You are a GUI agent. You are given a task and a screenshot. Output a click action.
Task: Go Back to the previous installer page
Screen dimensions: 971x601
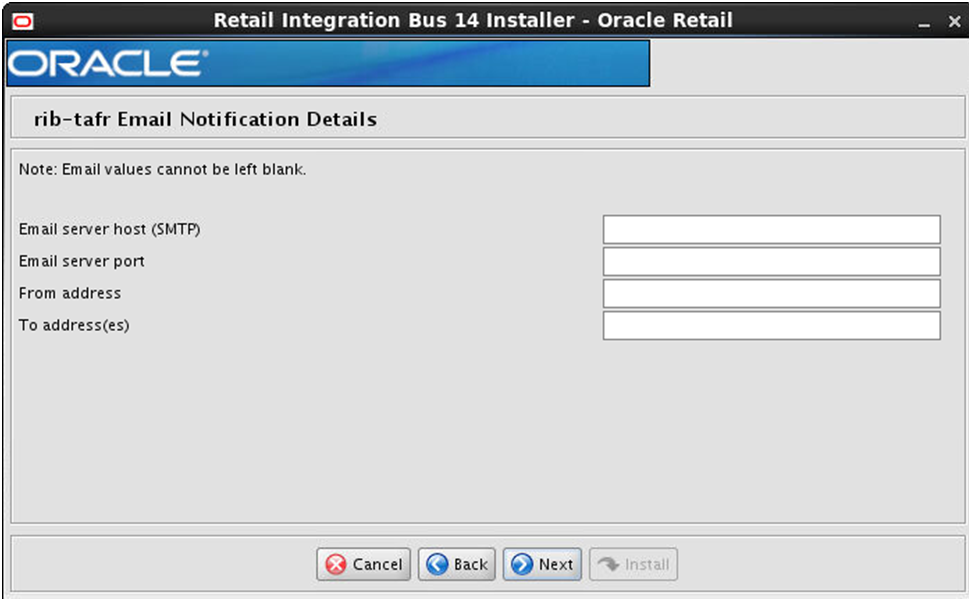click(457, 564)
